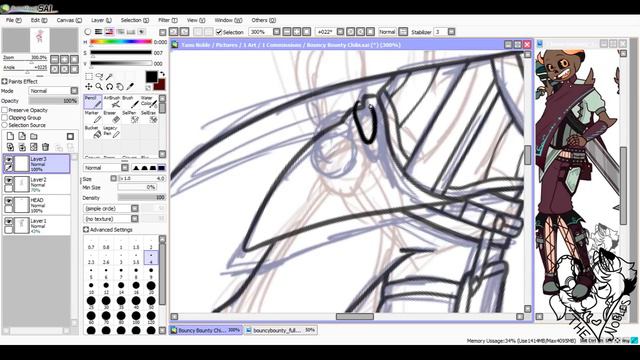Image resolution: width=640 pixels, height=360 pixels.
Task: Enable Preserve Opacity
Action: (4, 110)
